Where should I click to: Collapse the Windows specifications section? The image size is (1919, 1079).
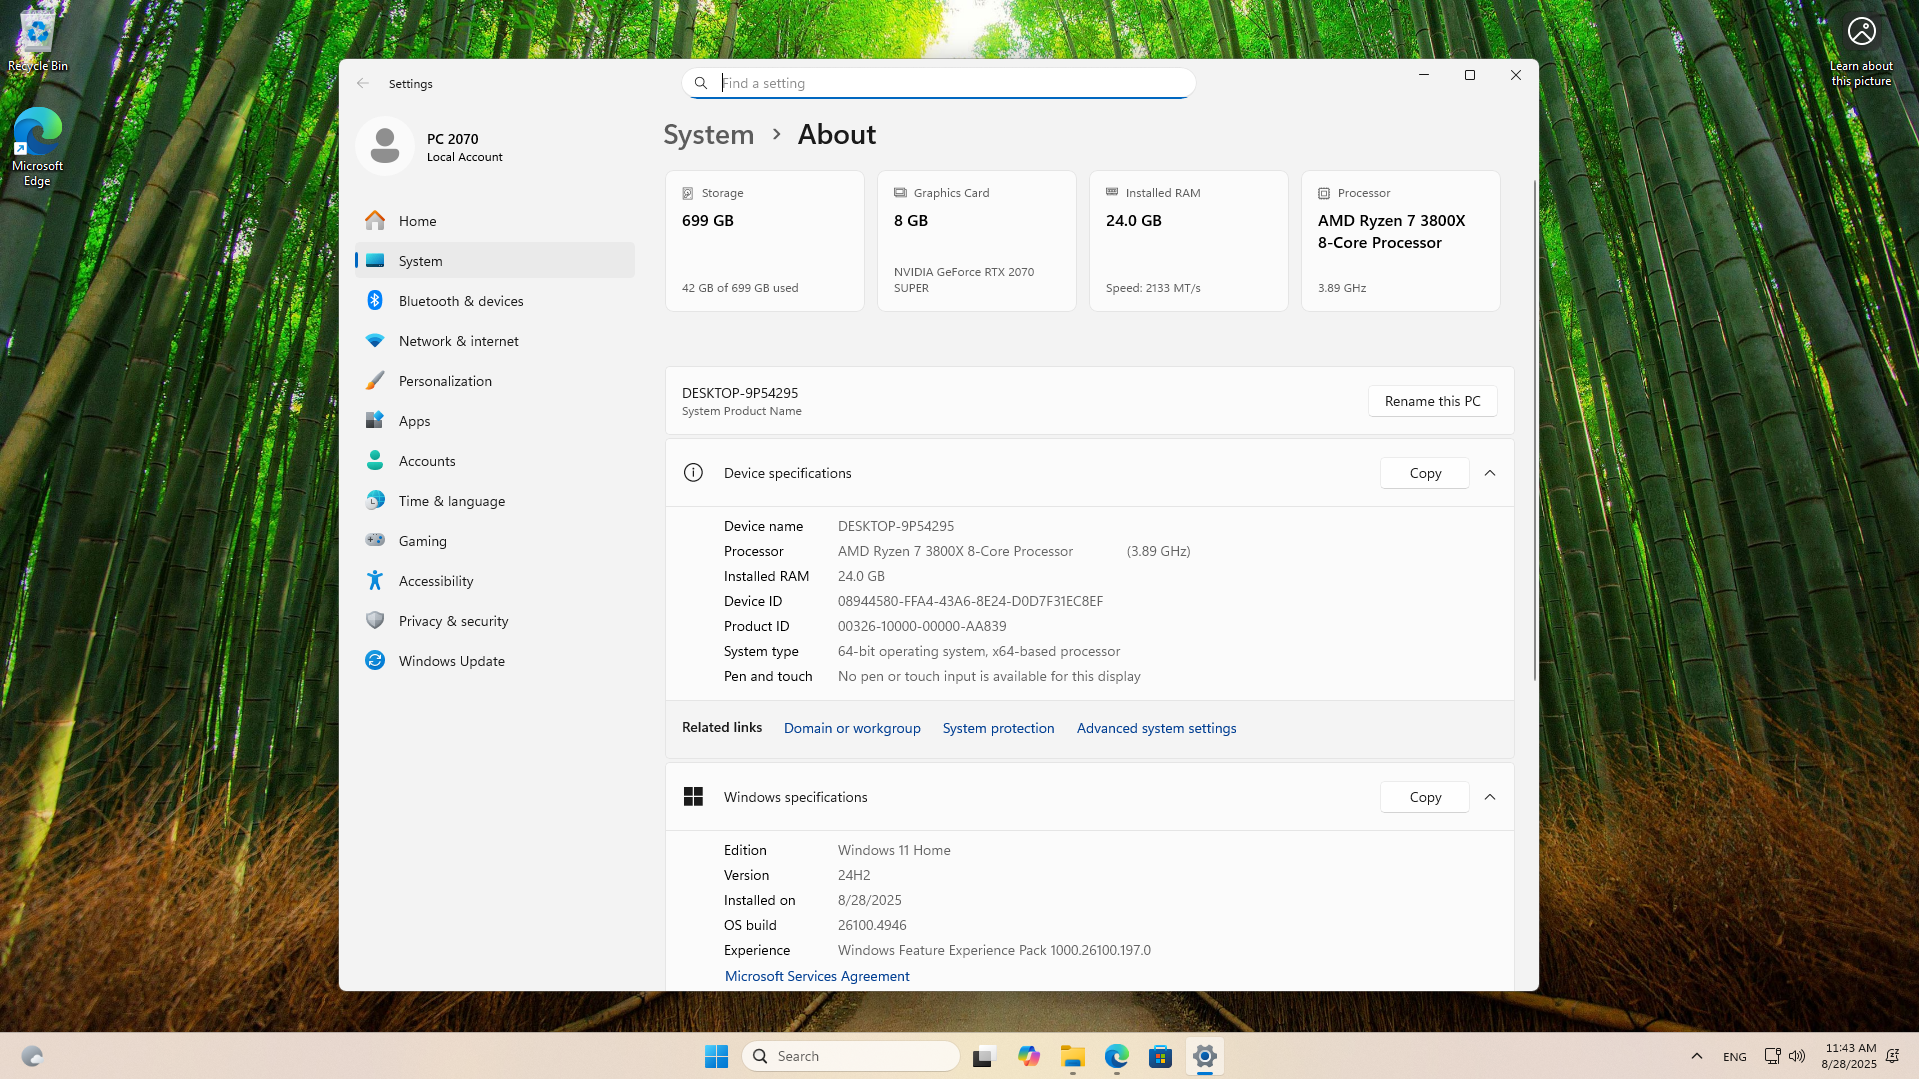click(x=1490, y=797)
